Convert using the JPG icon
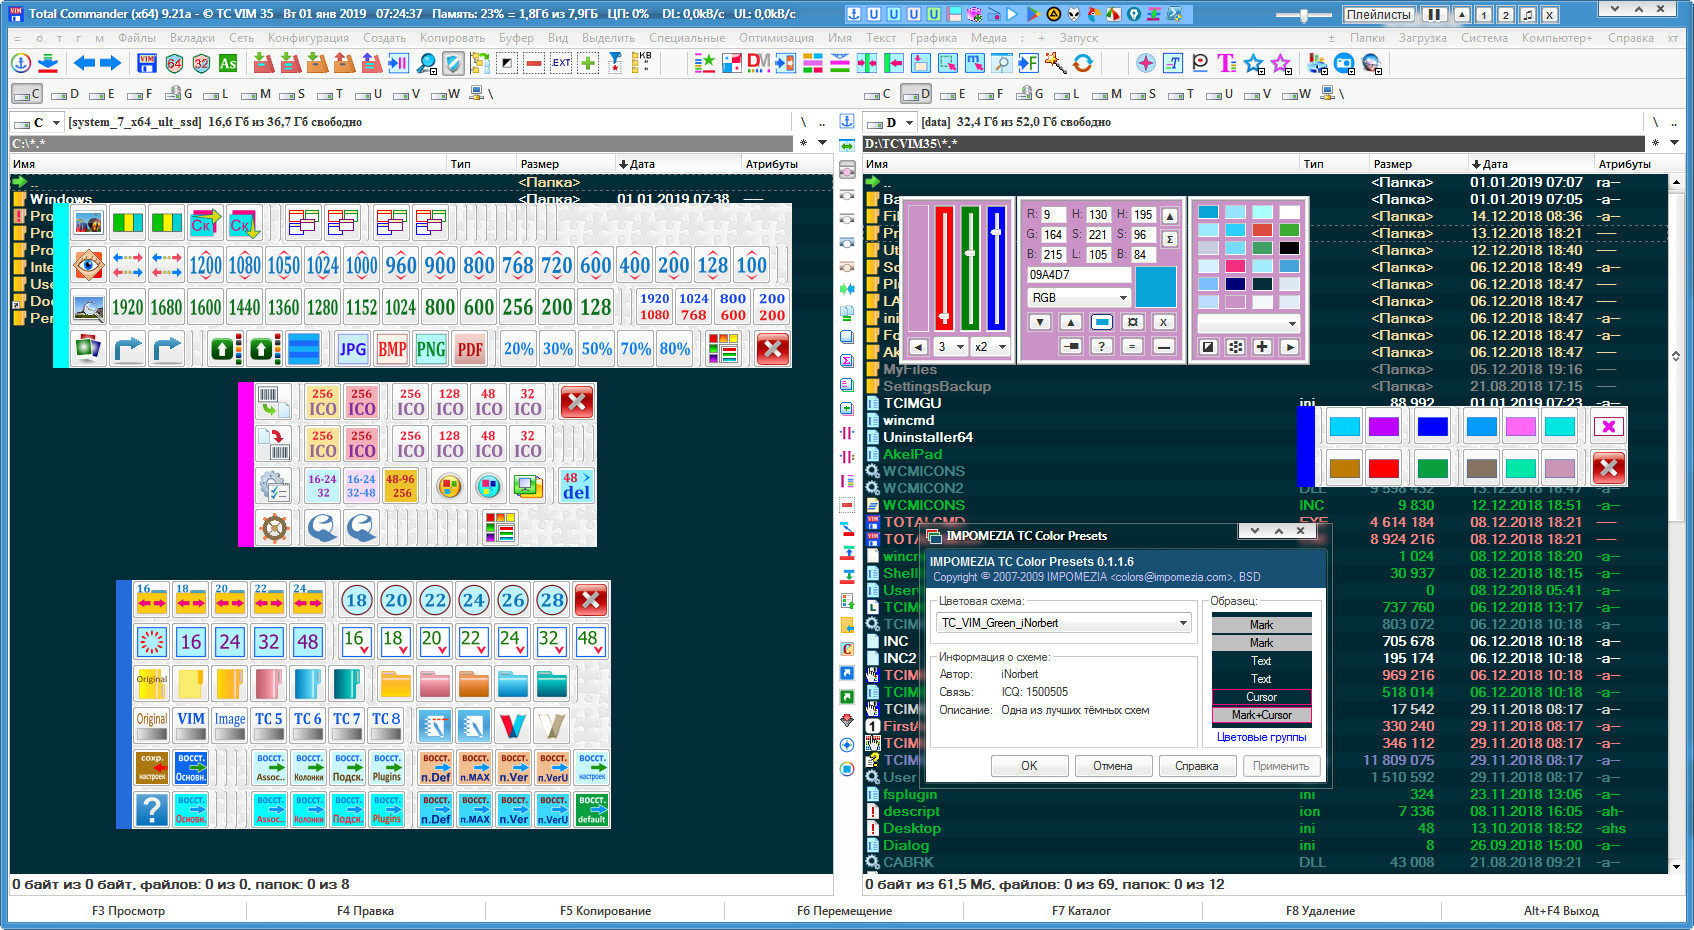Image resolution: width=1694 pixels, height=930 pixels. [352, 349]
